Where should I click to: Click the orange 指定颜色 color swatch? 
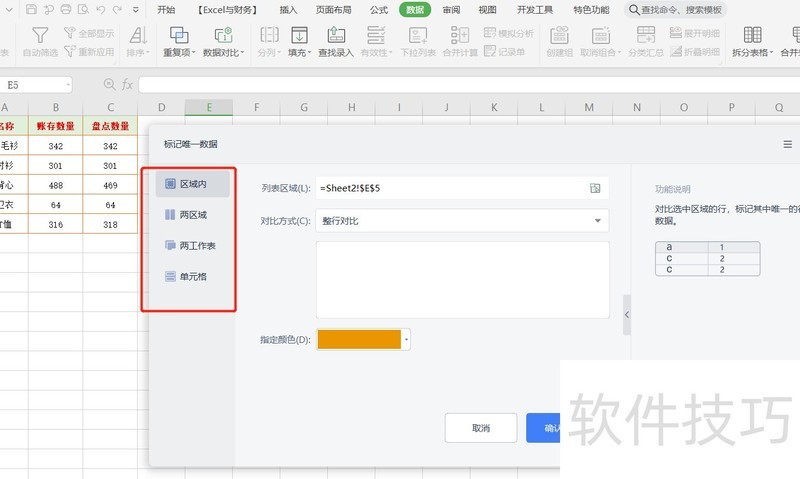click(359, 340)
